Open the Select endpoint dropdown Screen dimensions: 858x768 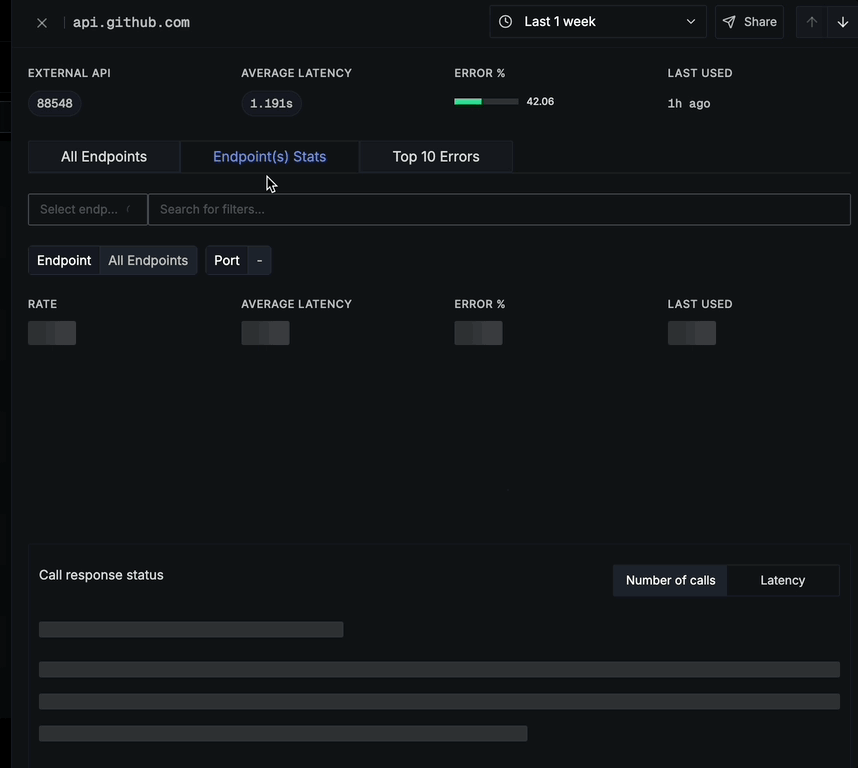[88, 210]
